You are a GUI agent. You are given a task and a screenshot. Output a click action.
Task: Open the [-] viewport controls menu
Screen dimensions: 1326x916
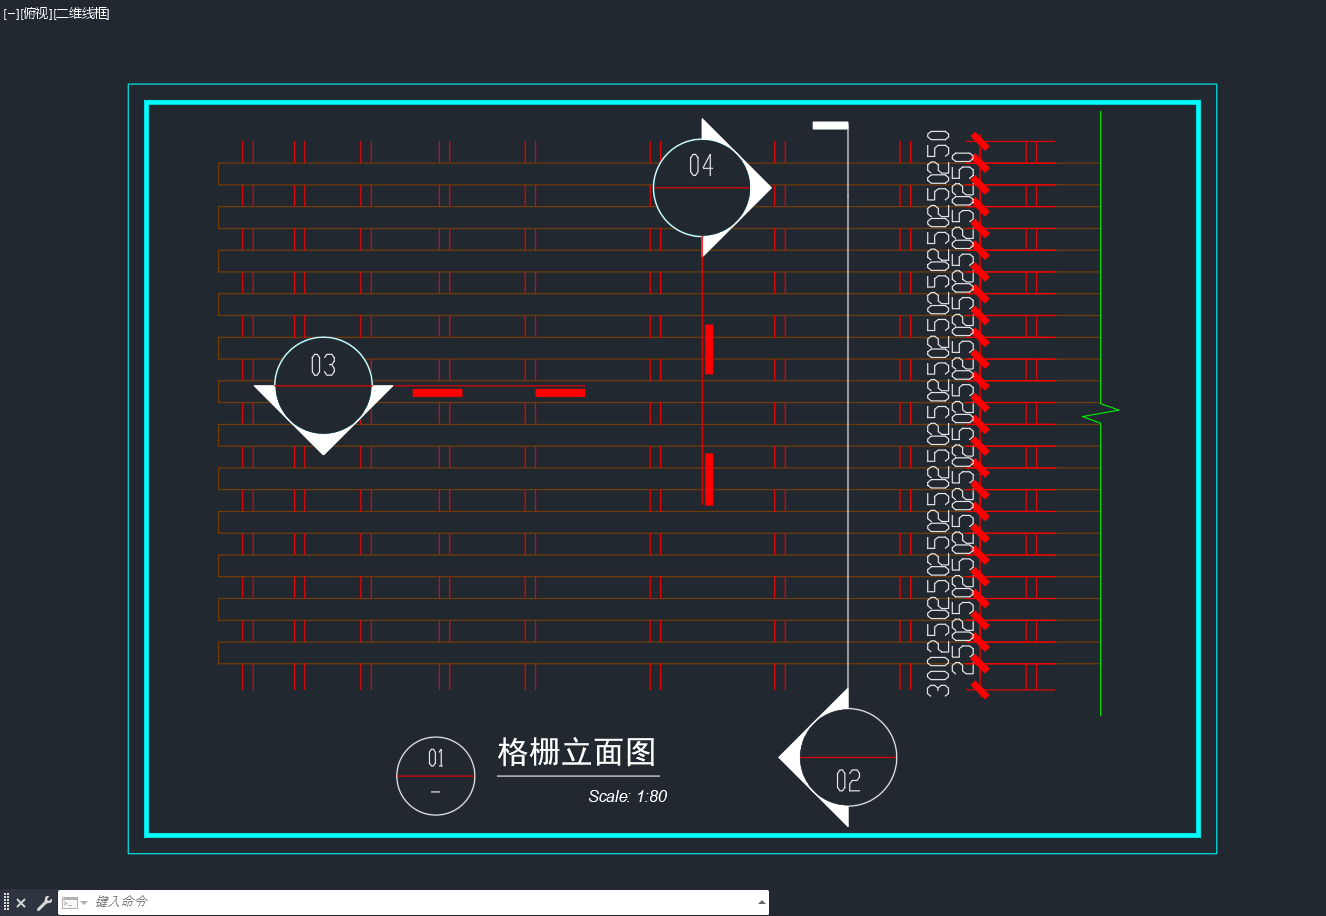coord(11,14)
